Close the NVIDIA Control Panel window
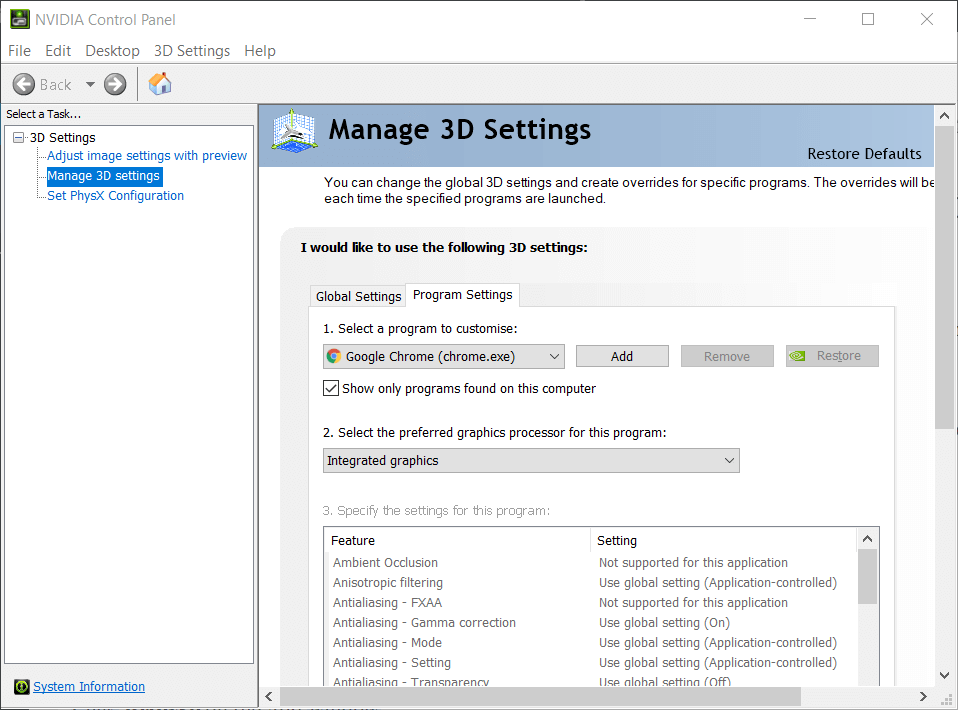This screenshot has width=958, height=710. coord(926,19)
